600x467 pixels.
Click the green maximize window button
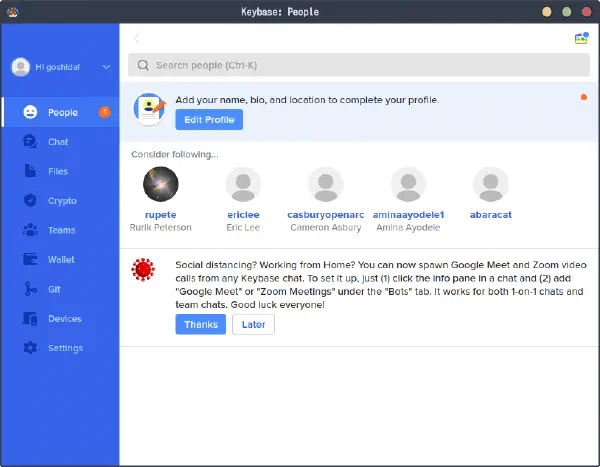[x=567, y=12]
